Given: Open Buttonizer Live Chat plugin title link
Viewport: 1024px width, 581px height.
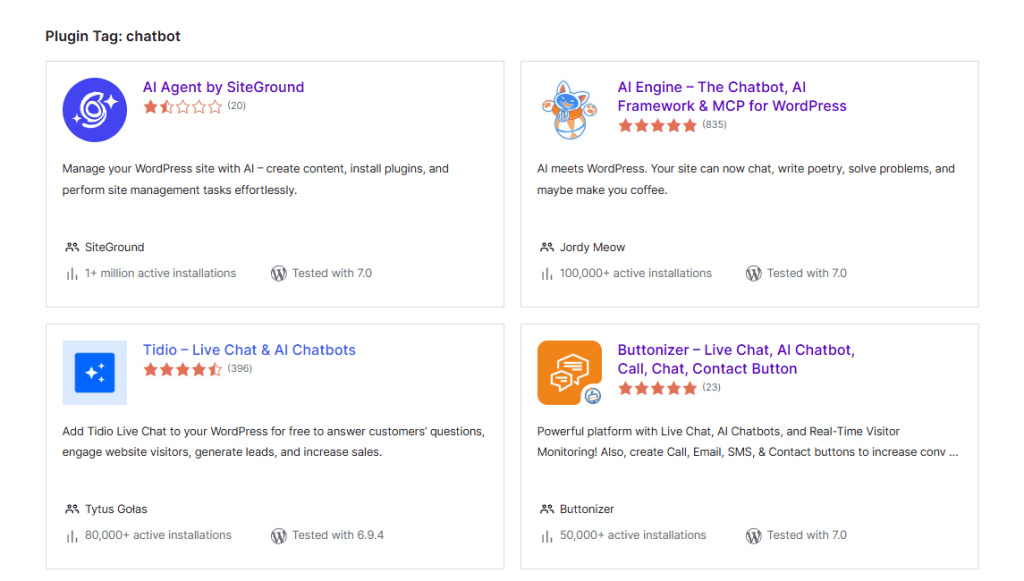Looking at the screenshot, I should tap(736, 359).
